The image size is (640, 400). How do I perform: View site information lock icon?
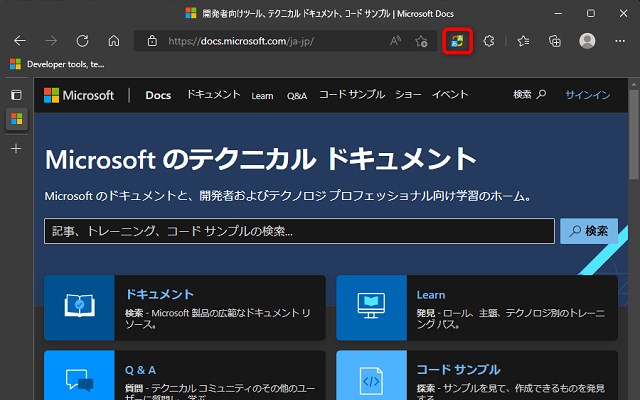click(x=152, y=41)
